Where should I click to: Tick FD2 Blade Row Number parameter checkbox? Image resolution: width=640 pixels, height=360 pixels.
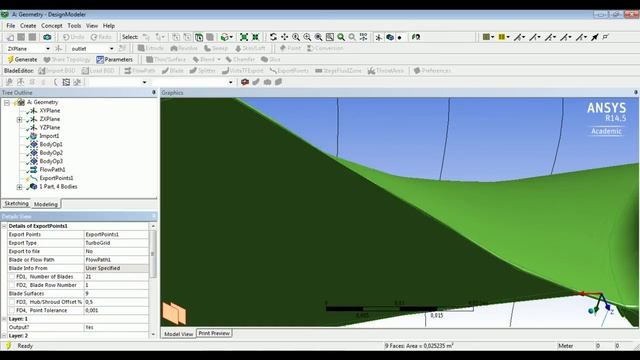tap(12, 285)
